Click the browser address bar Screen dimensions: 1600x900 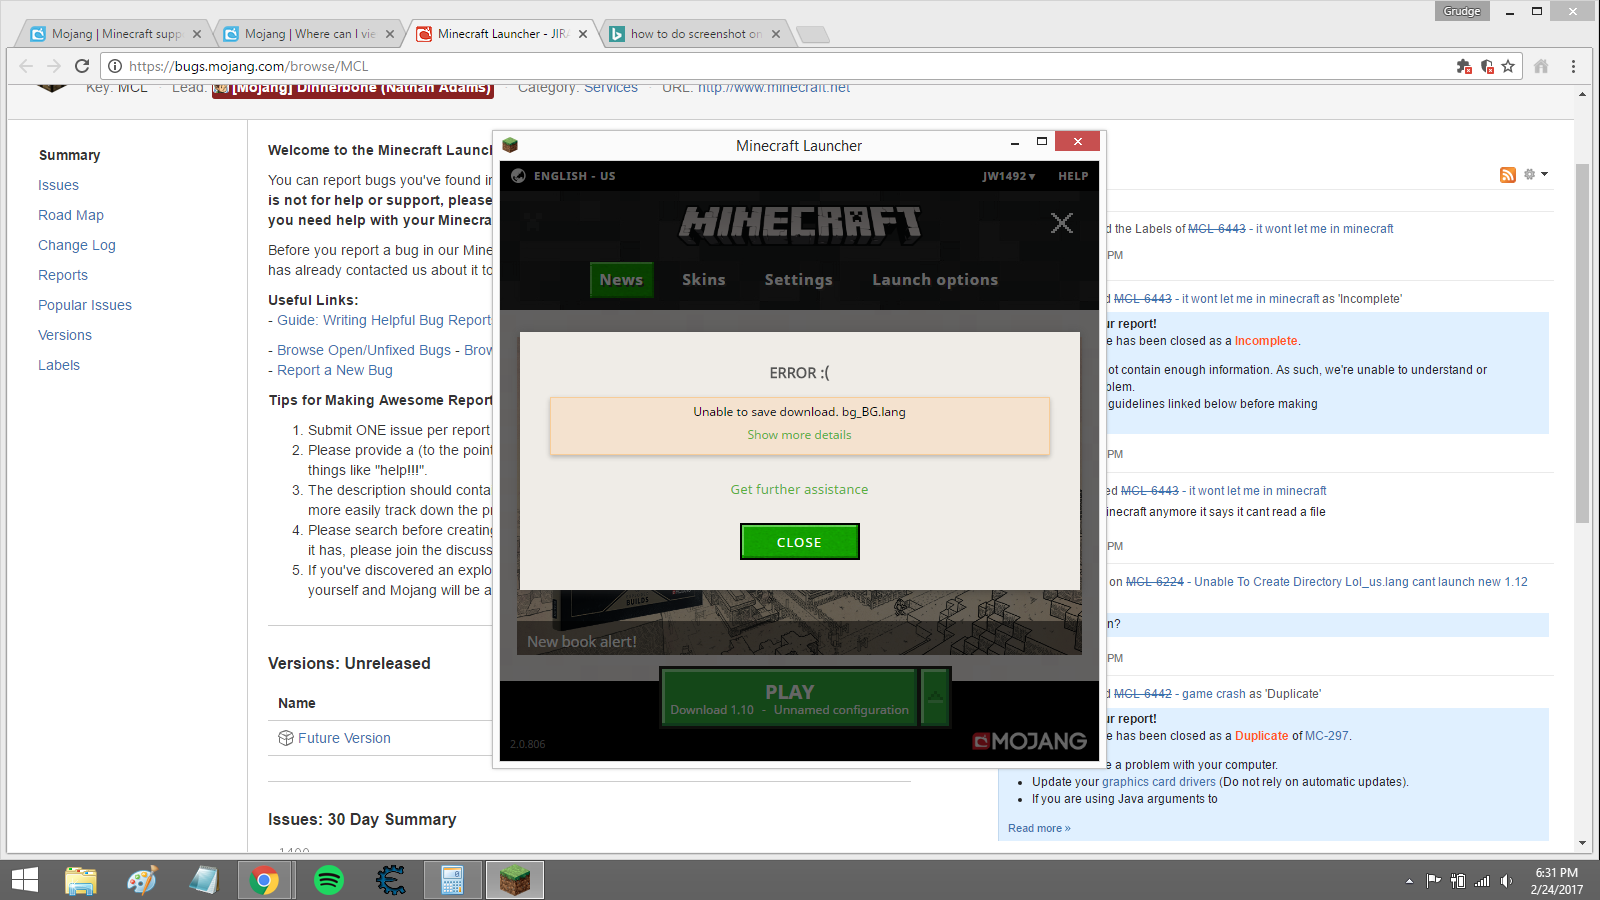tap(780, 66)
